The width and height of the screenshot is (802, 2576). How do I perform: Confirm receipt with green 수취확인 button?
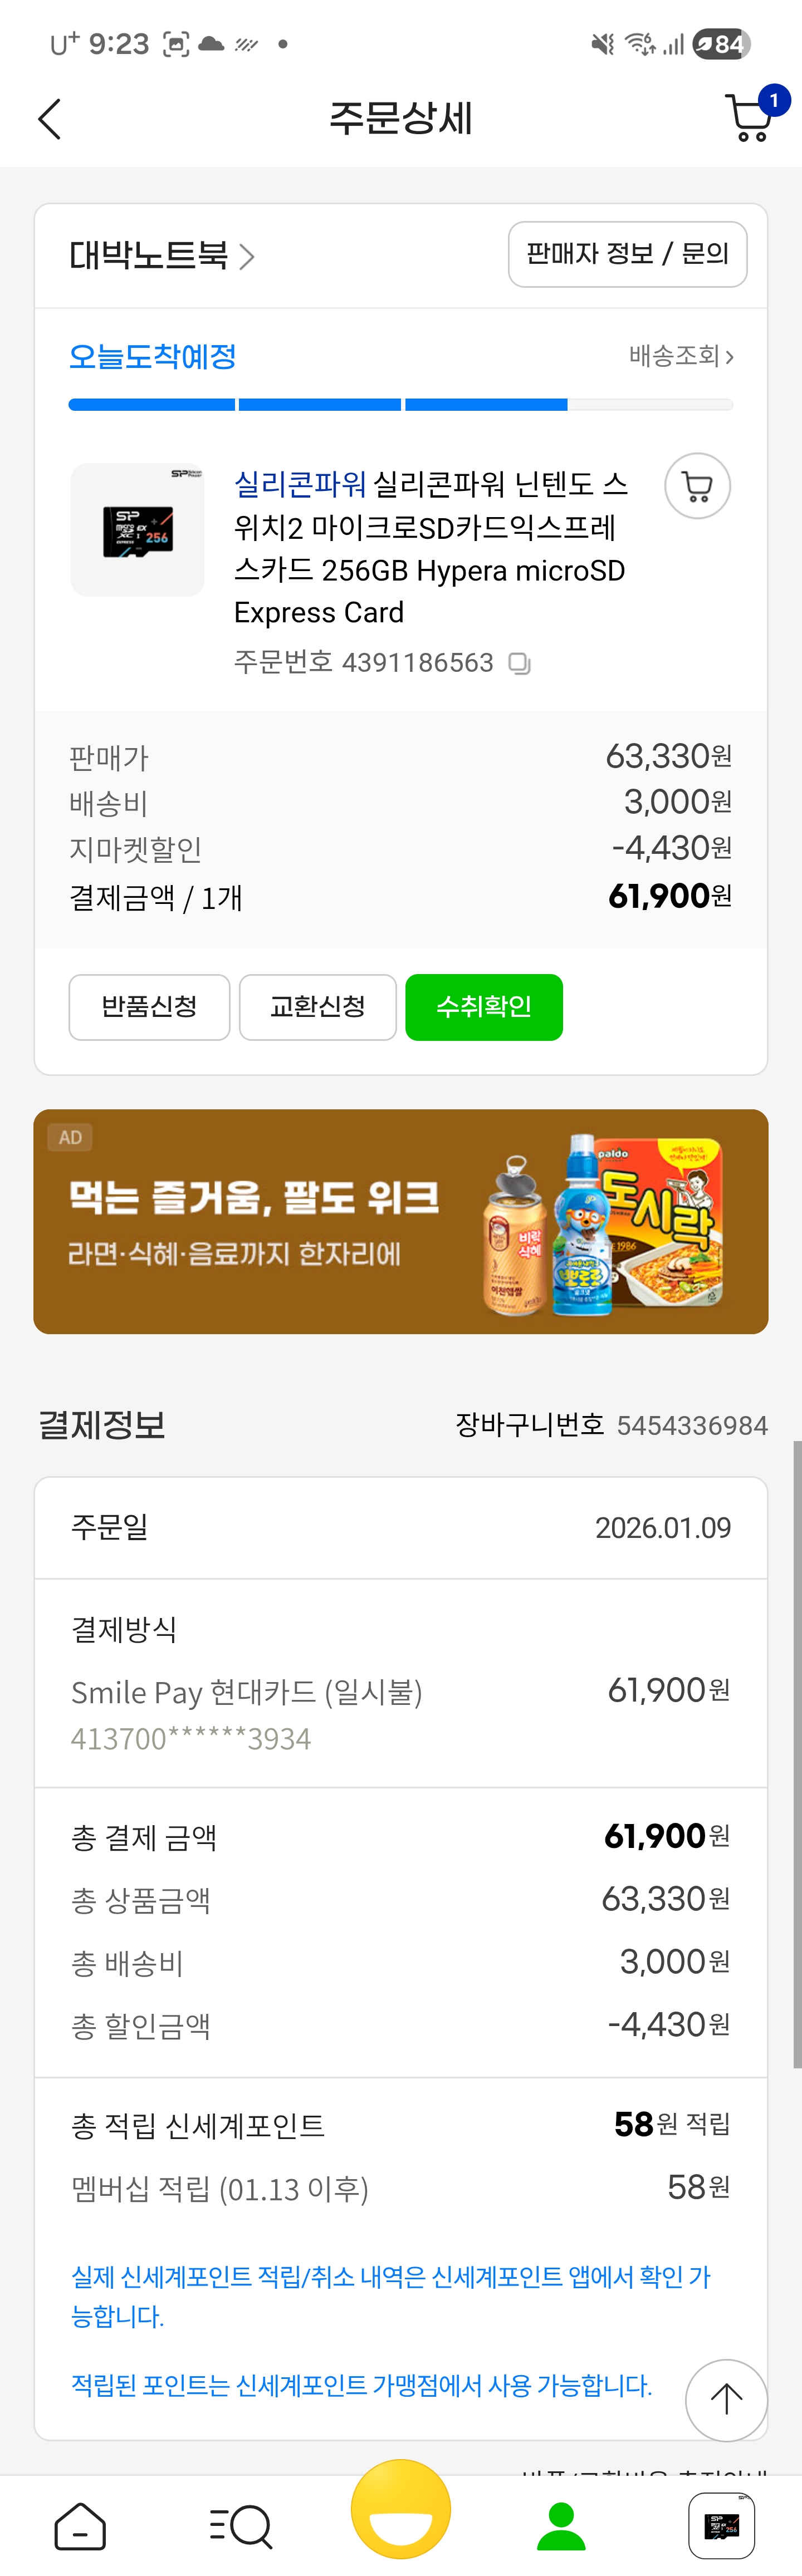click(x=484, y=1007)
